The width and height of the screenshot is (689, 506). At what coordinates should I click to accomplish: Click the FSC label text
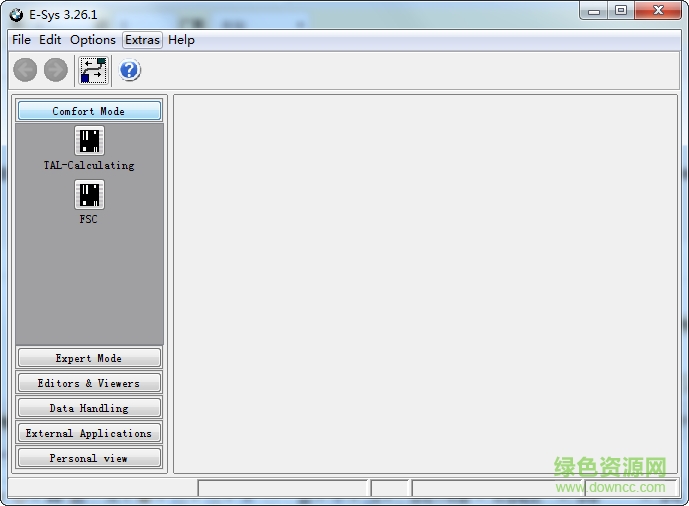(88, 219)
